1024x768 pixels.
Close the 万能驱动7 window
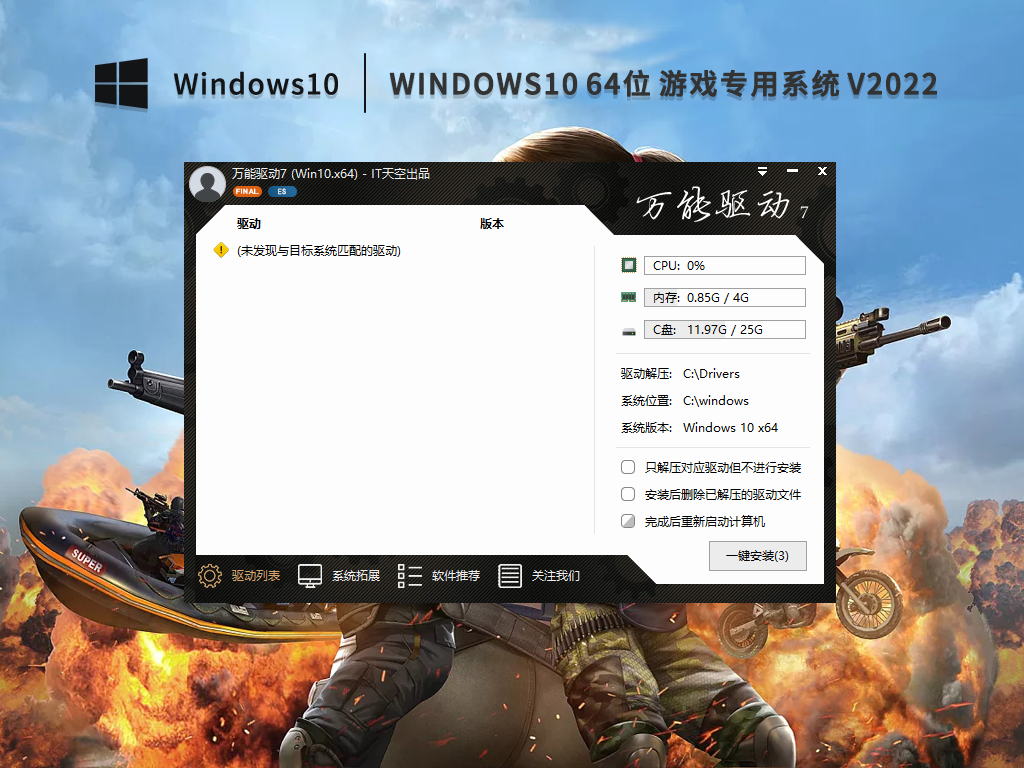pos(822,171)
